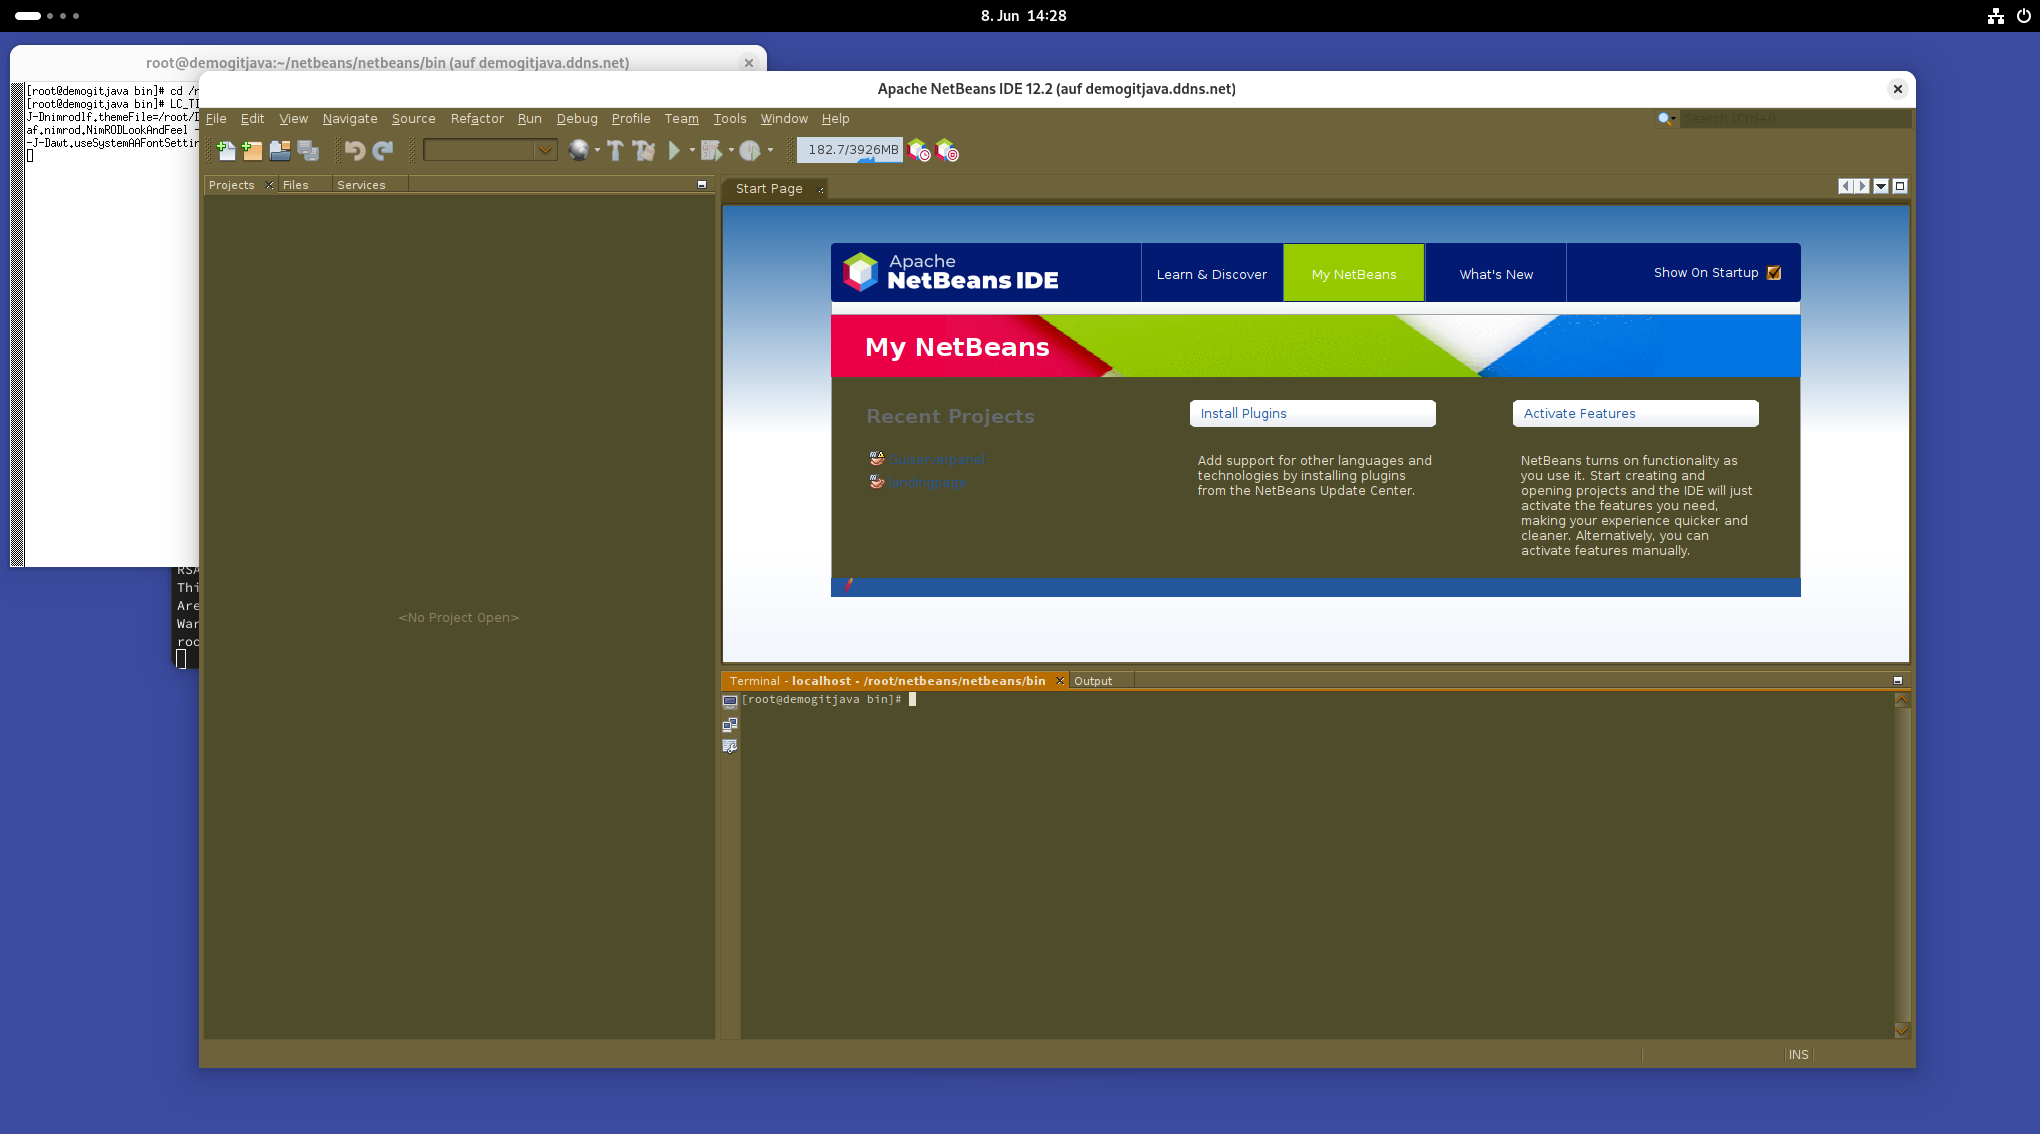Expand the browser globe dropdown arrow
Screen dimensions: 2040x1134
[597, 151]
